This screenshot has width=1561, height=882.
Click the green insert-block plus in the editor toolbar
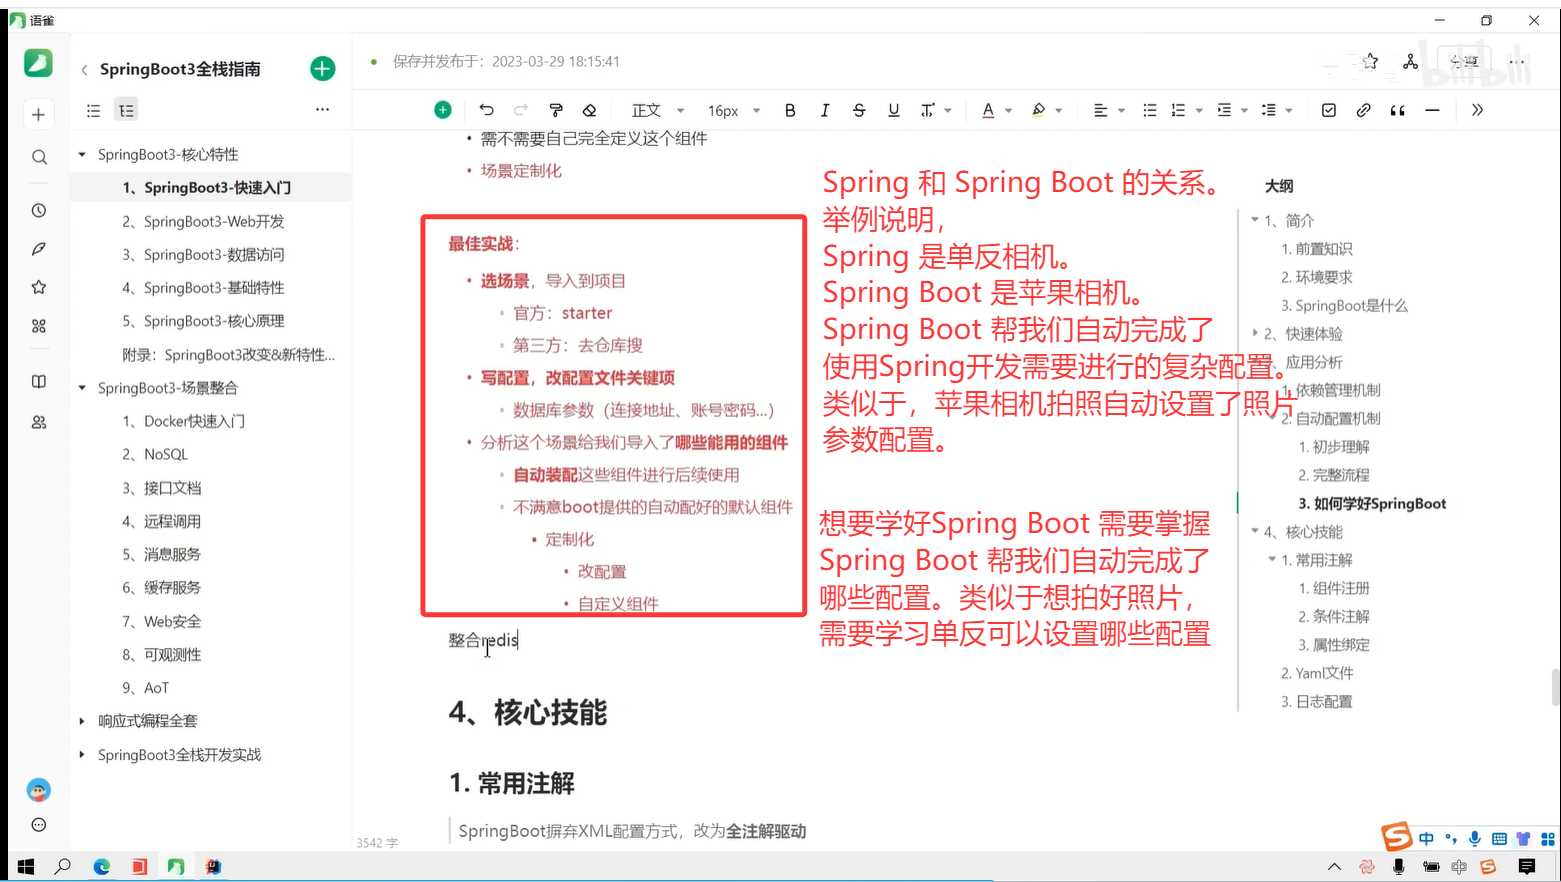pyautogui.click(x=443, y=110)
